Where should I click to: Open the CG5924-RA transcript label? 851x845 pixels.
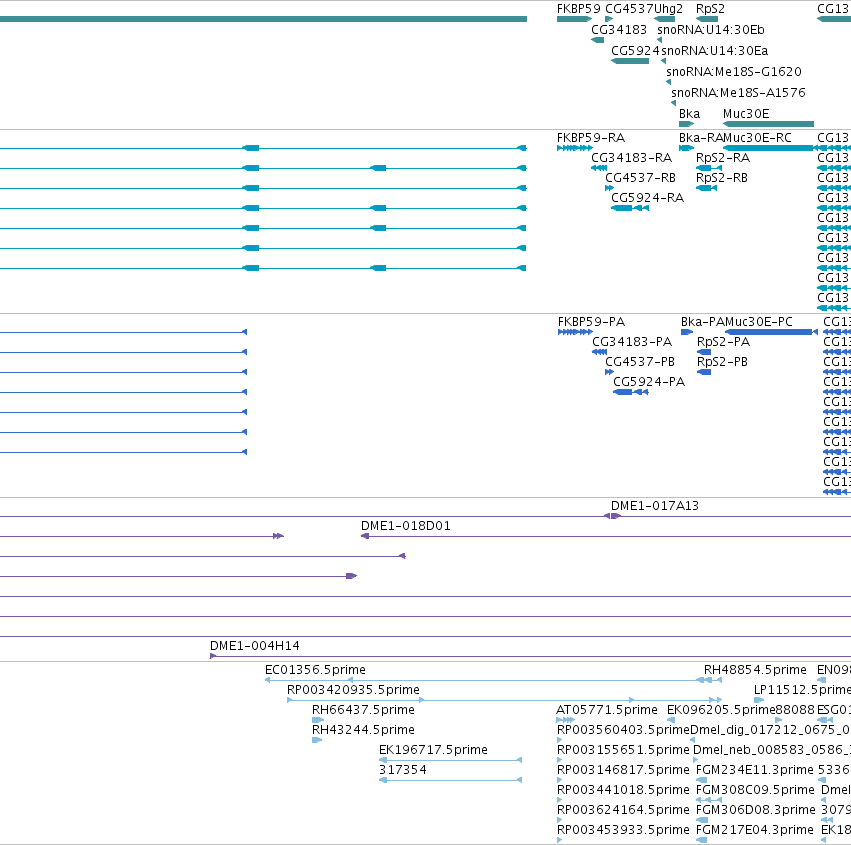point(647,198)
